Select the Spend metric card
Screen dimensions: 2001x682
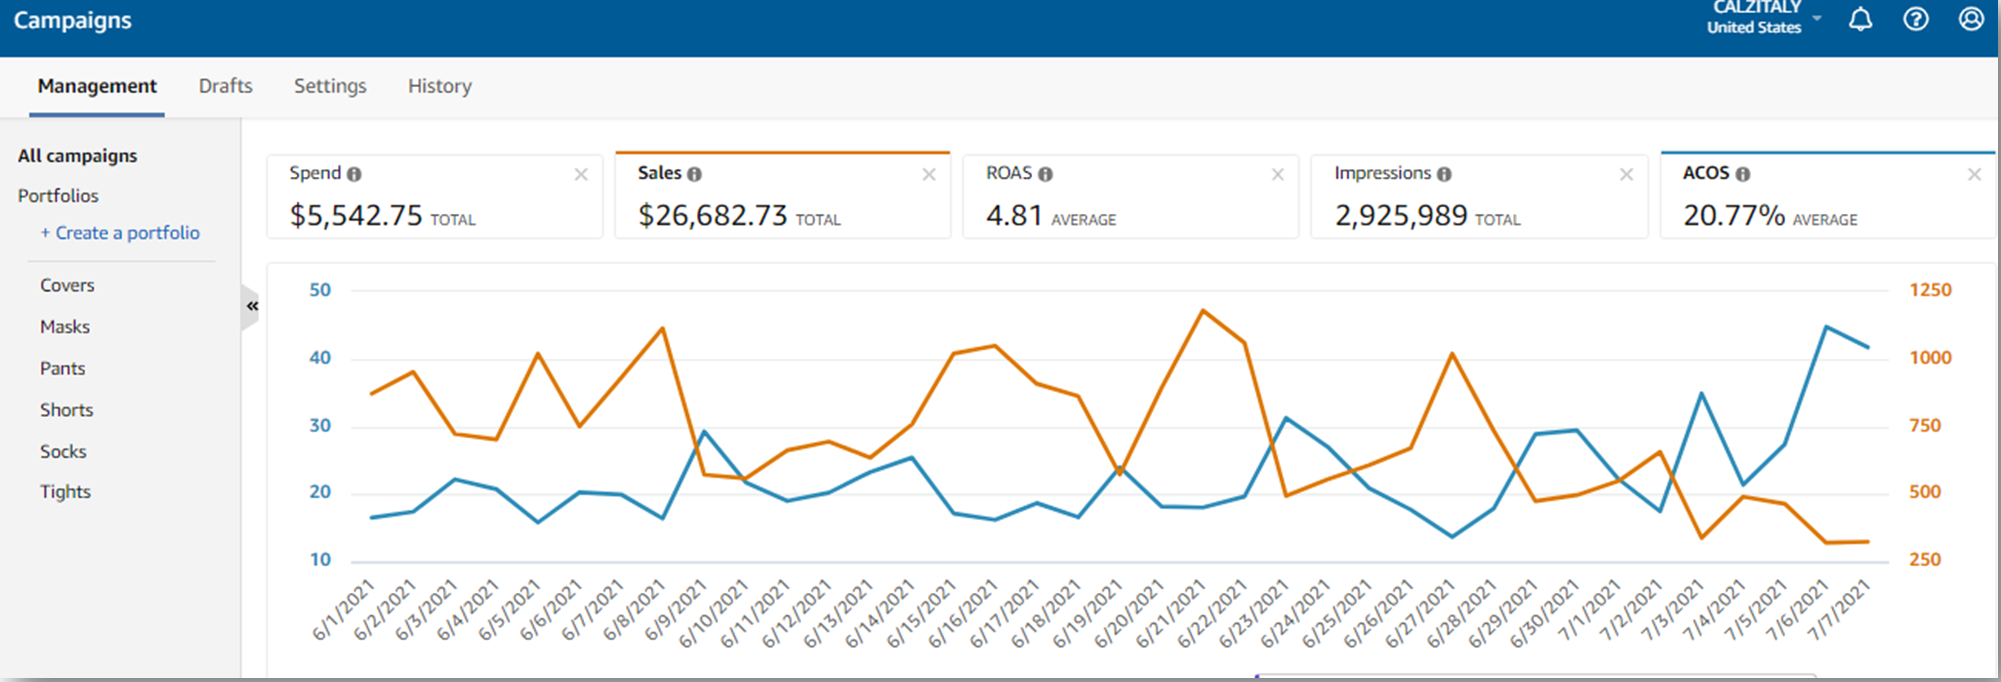(435, 196)
